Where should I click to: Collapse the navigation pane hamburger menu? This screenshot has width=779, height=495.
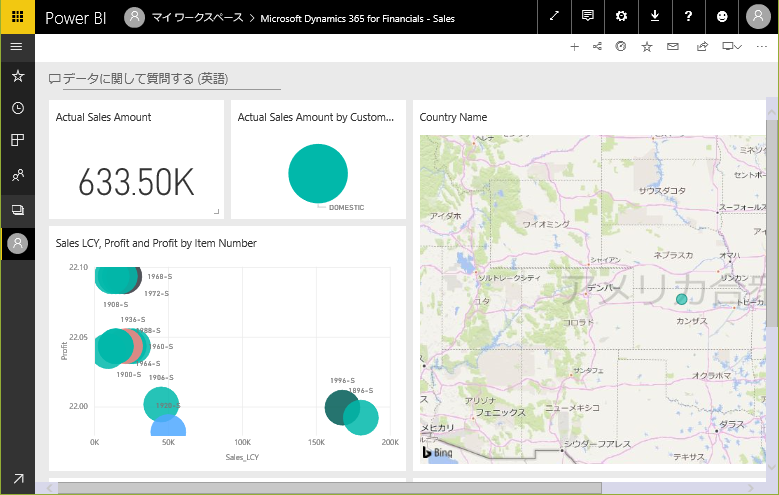pyautogui.click(x=16, y=47)
